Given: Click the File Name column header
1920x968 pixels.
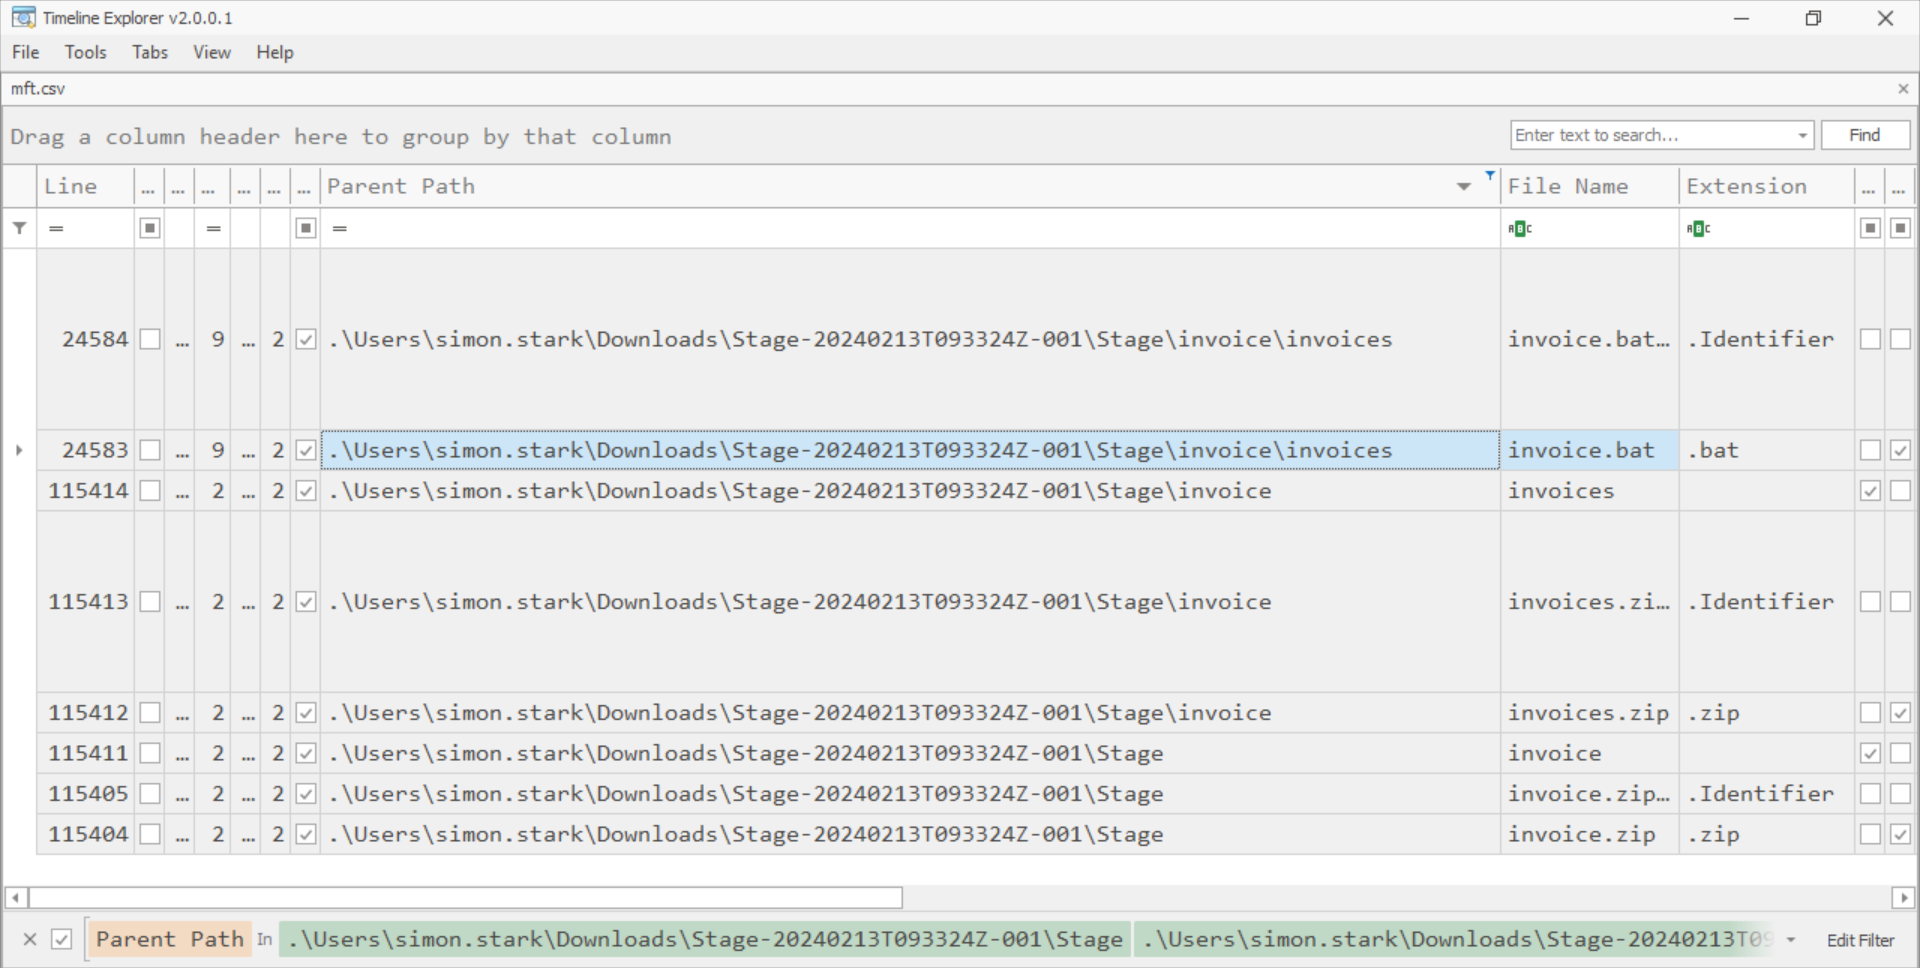Looking at the screenshot, I should 1588,187.
